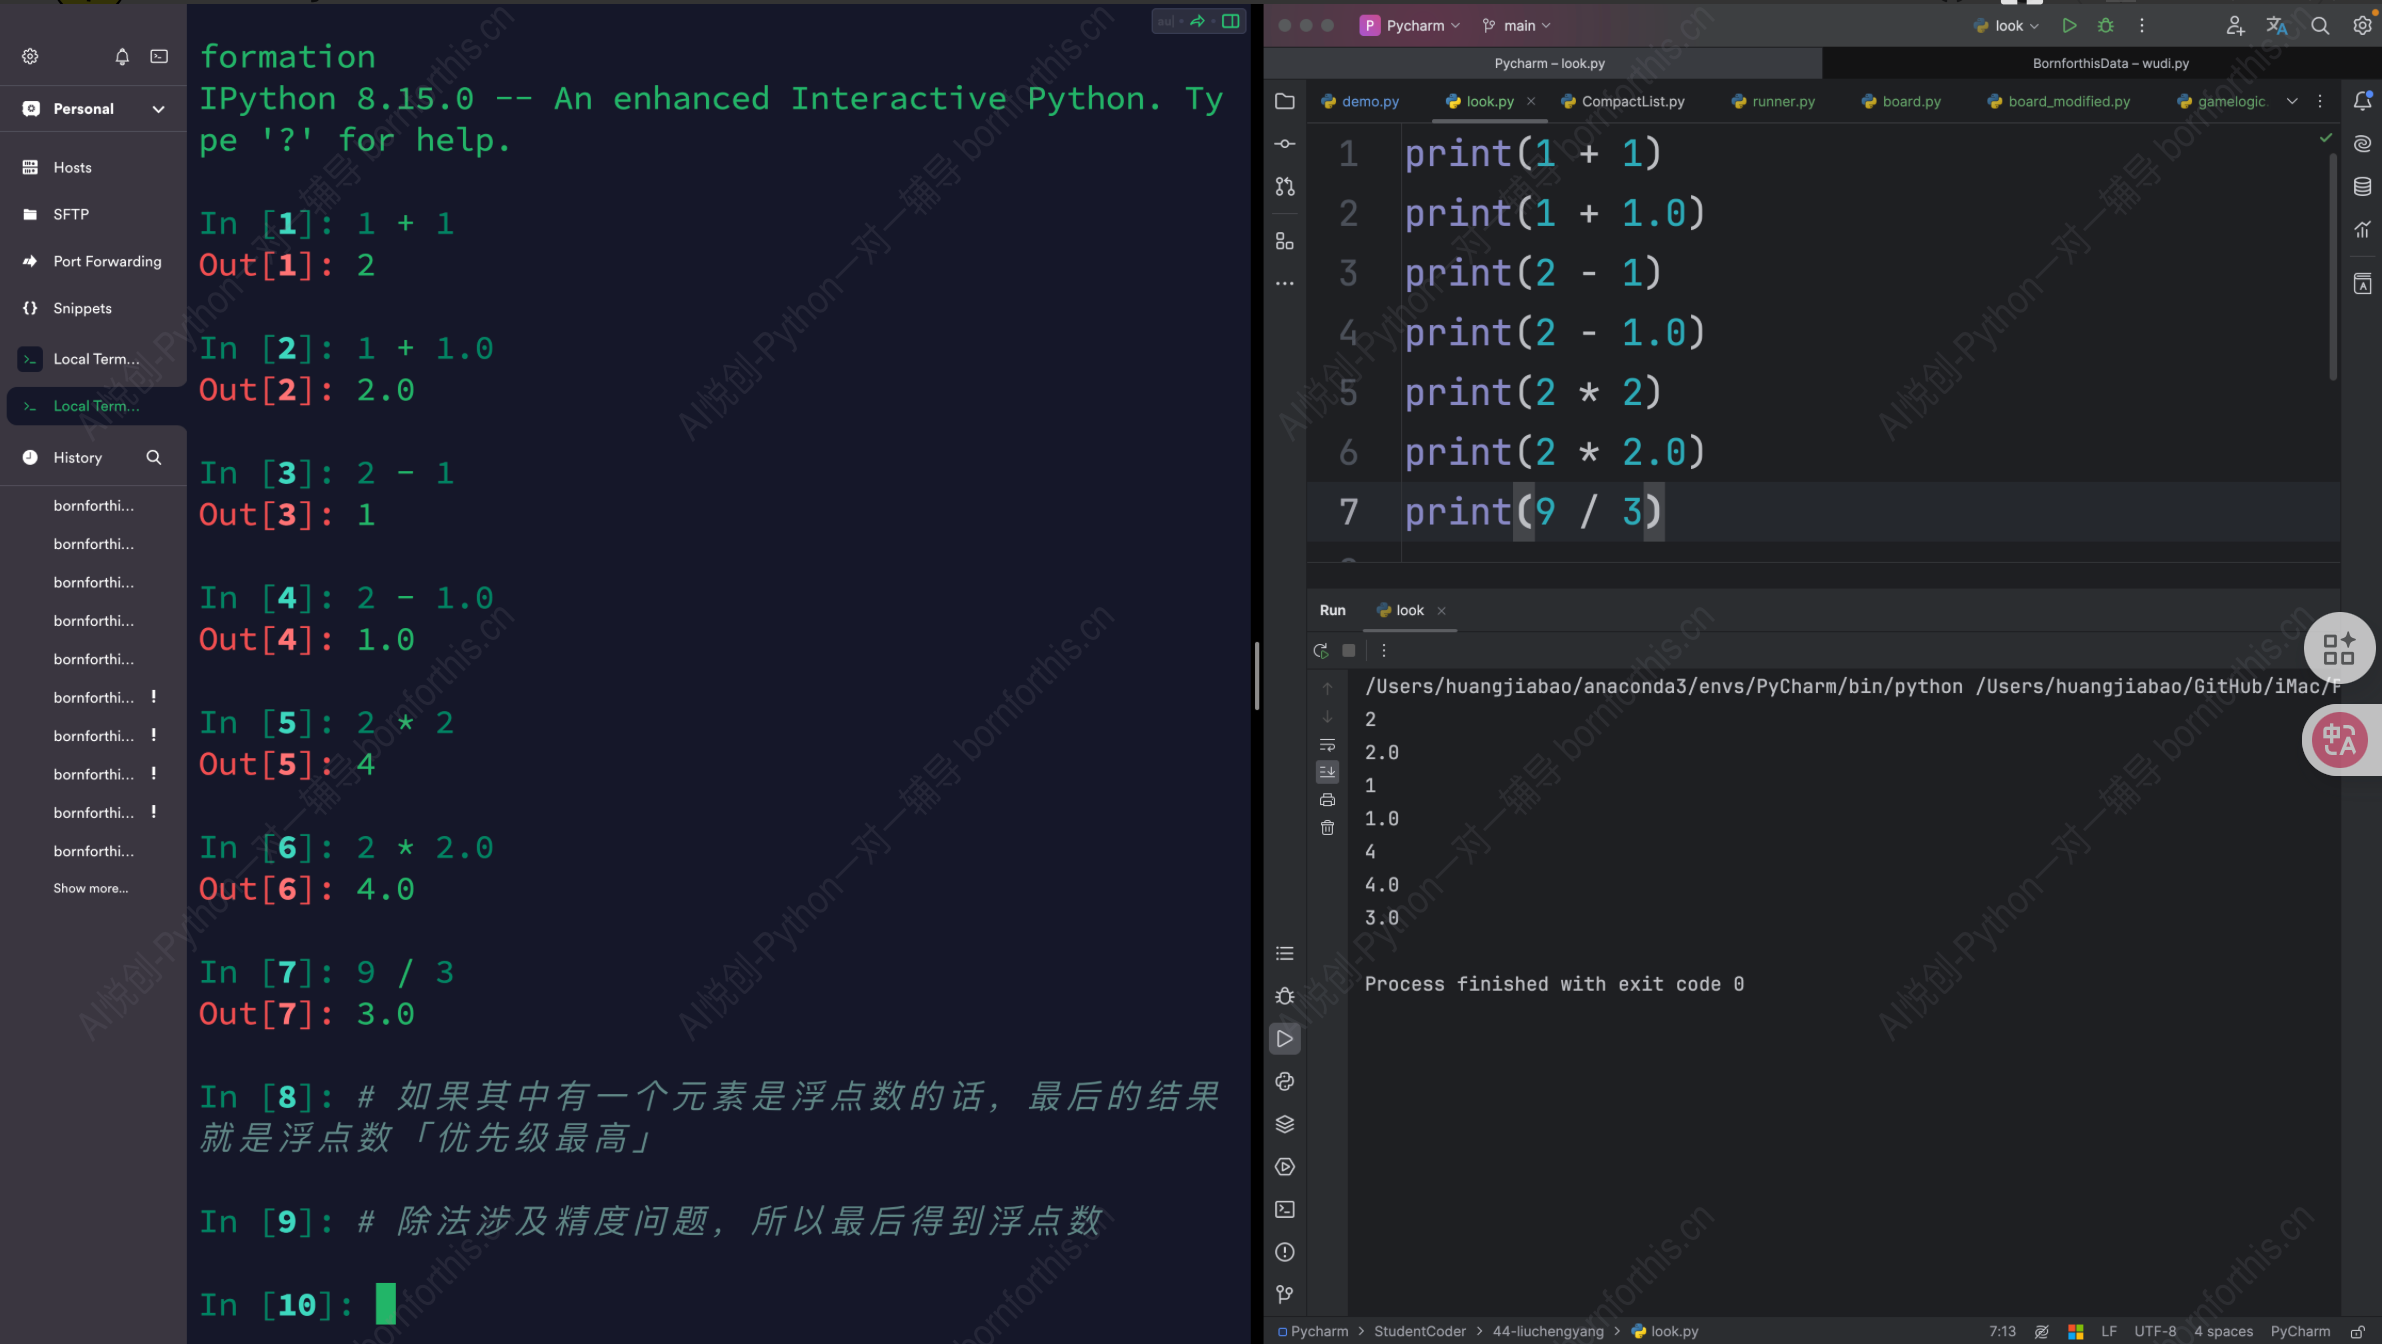2382x1344 pixels.
Task: Open the History section label
Action: tap(78, 457)
